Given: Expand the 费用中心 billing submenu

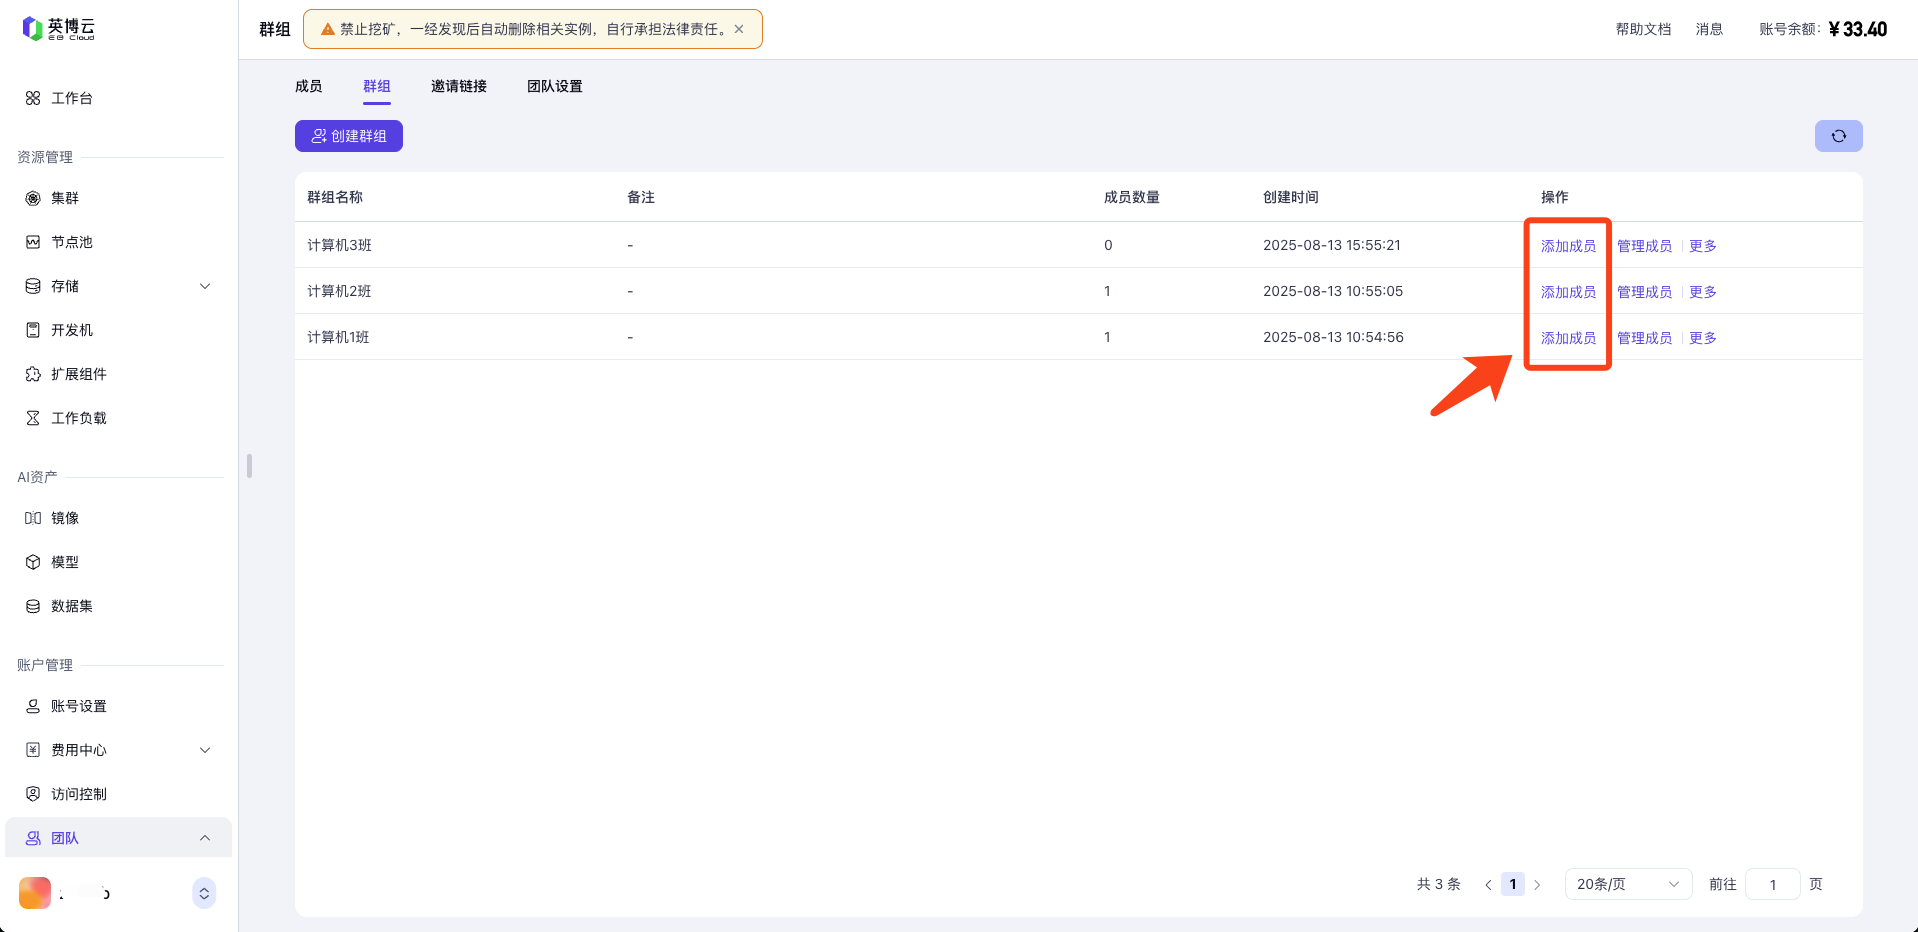Looking at the screenshot, I should (205, 750).
